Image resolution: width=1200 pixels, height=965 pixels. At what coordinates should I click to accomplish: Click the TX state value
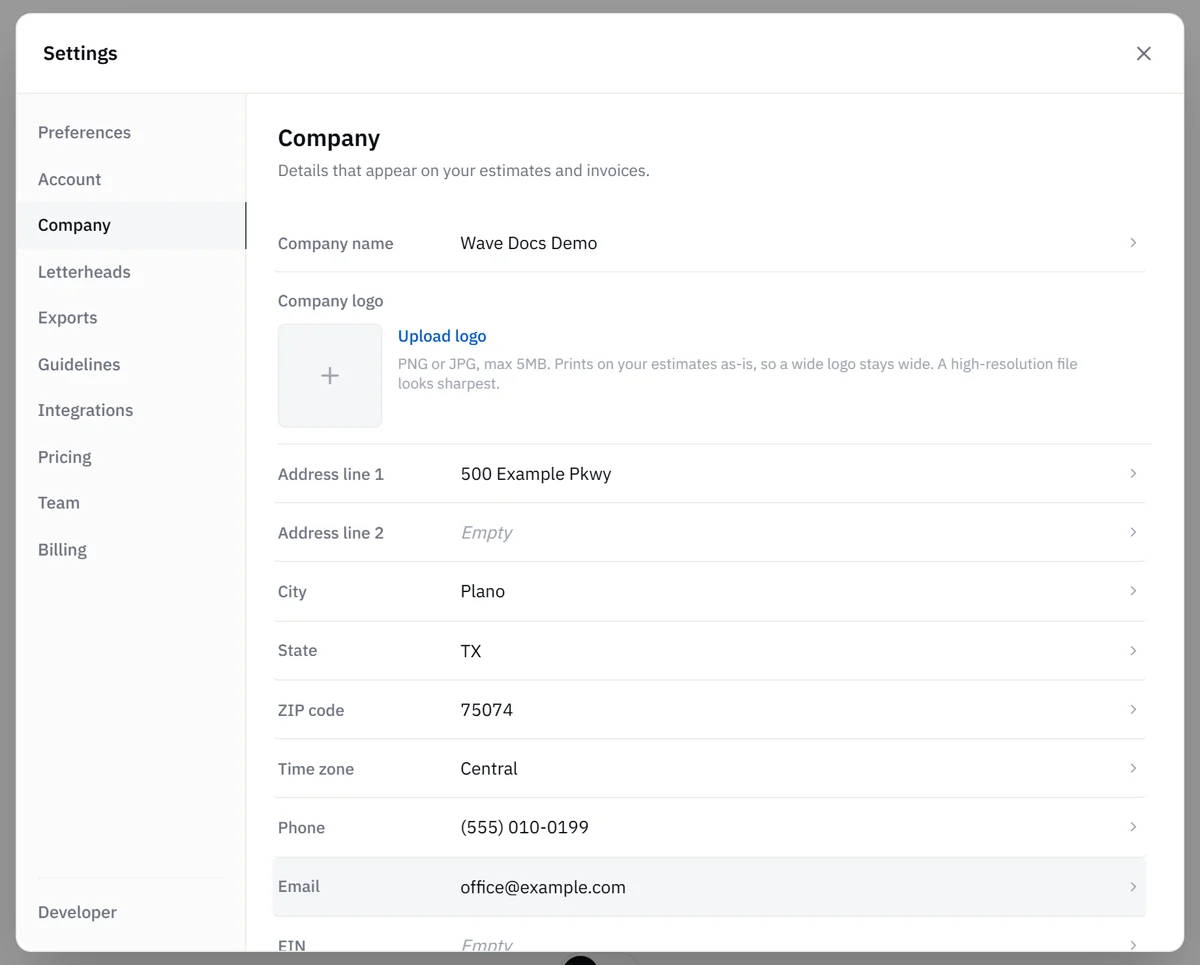(471, 651)
